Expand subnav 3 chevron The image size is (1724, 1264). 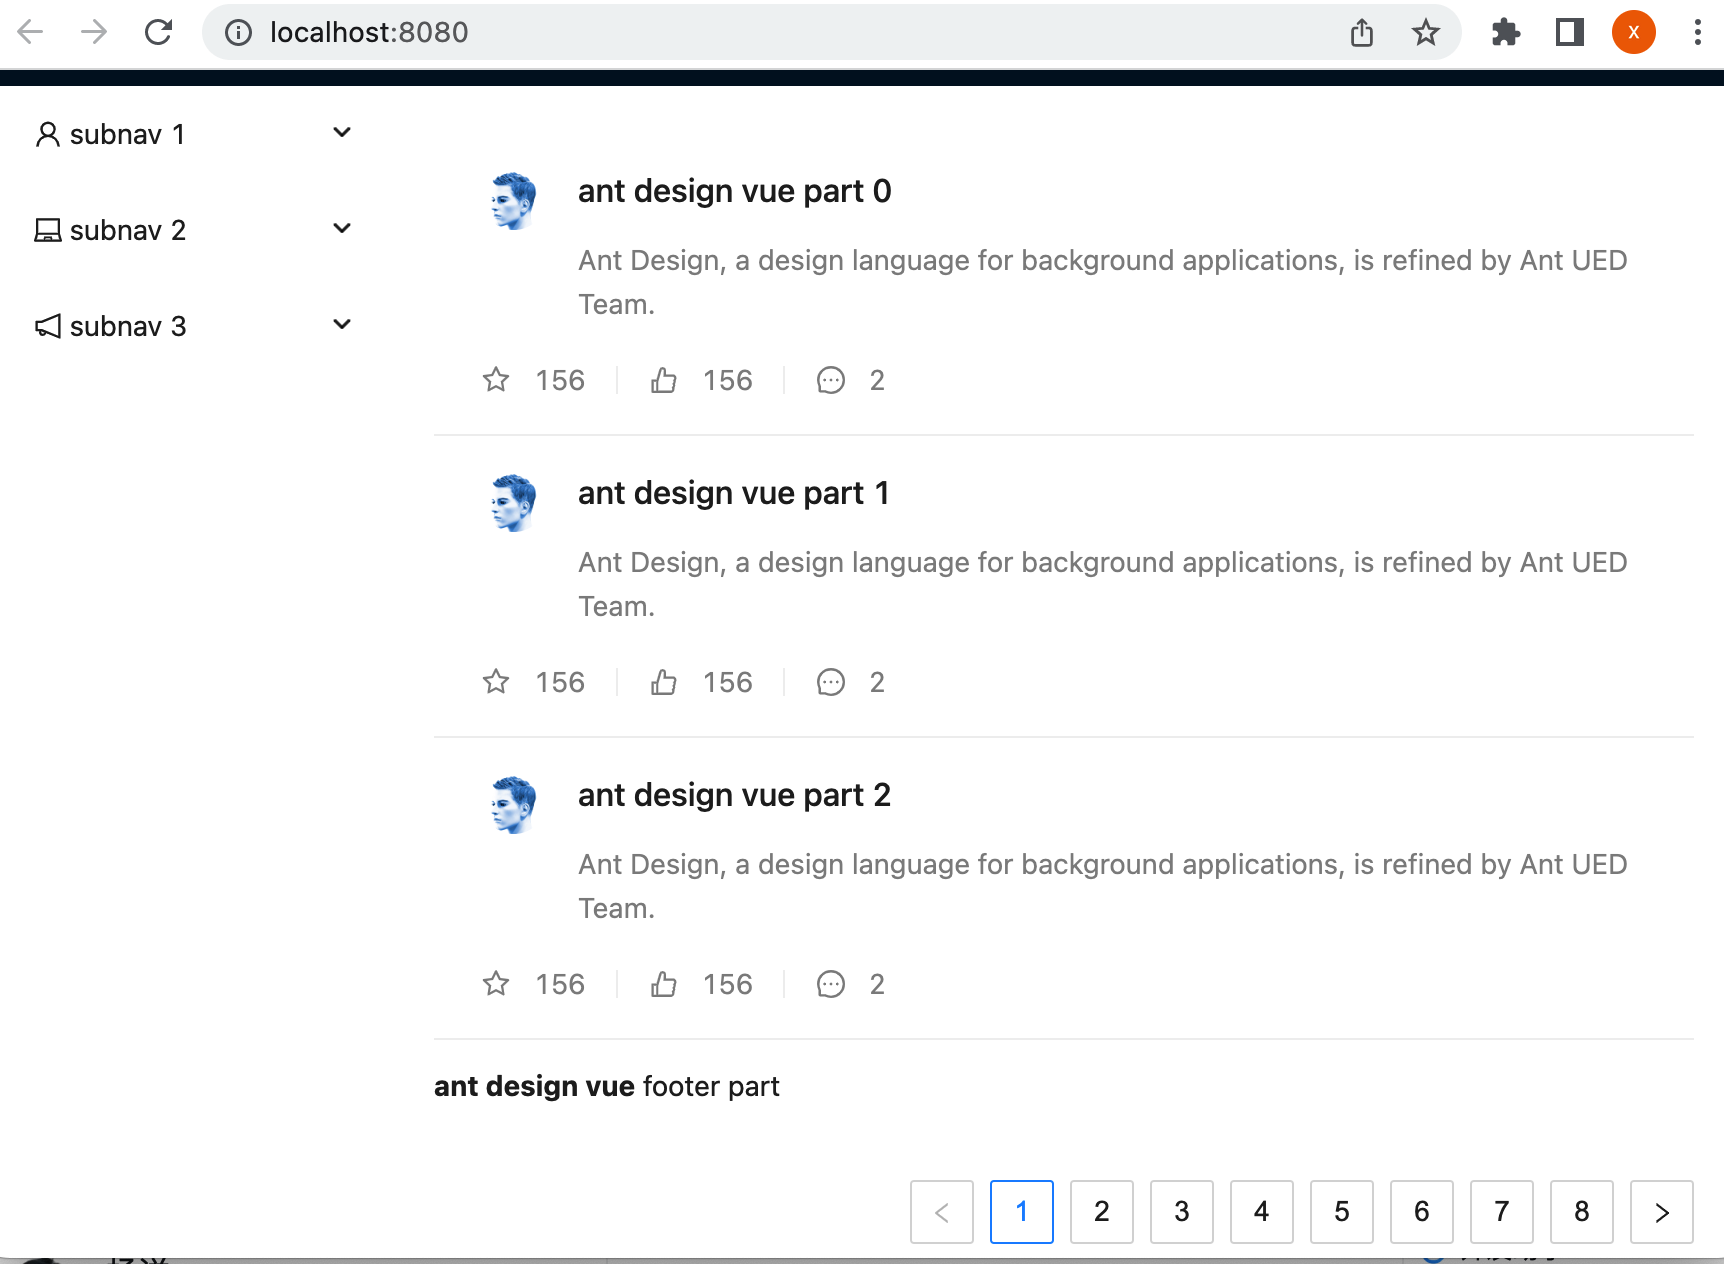[342, 324]
